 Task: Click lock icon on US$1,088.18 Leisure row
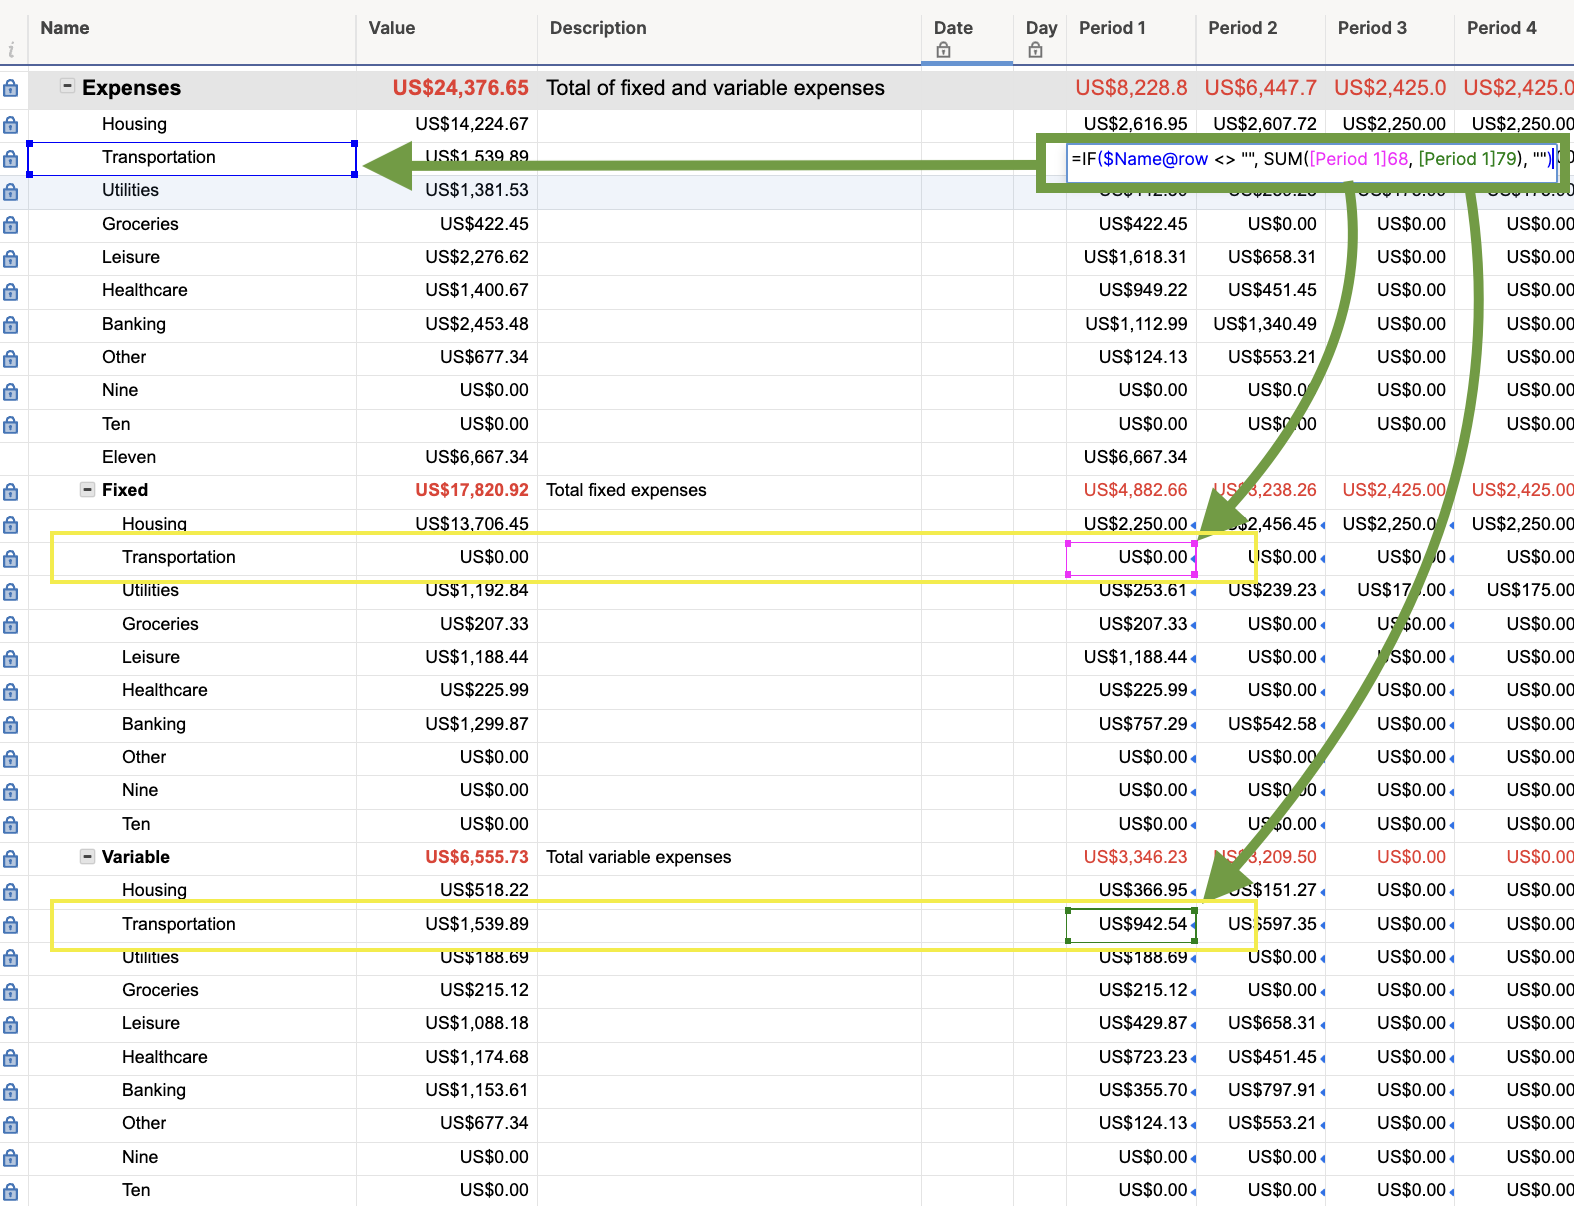point(10,1025)
